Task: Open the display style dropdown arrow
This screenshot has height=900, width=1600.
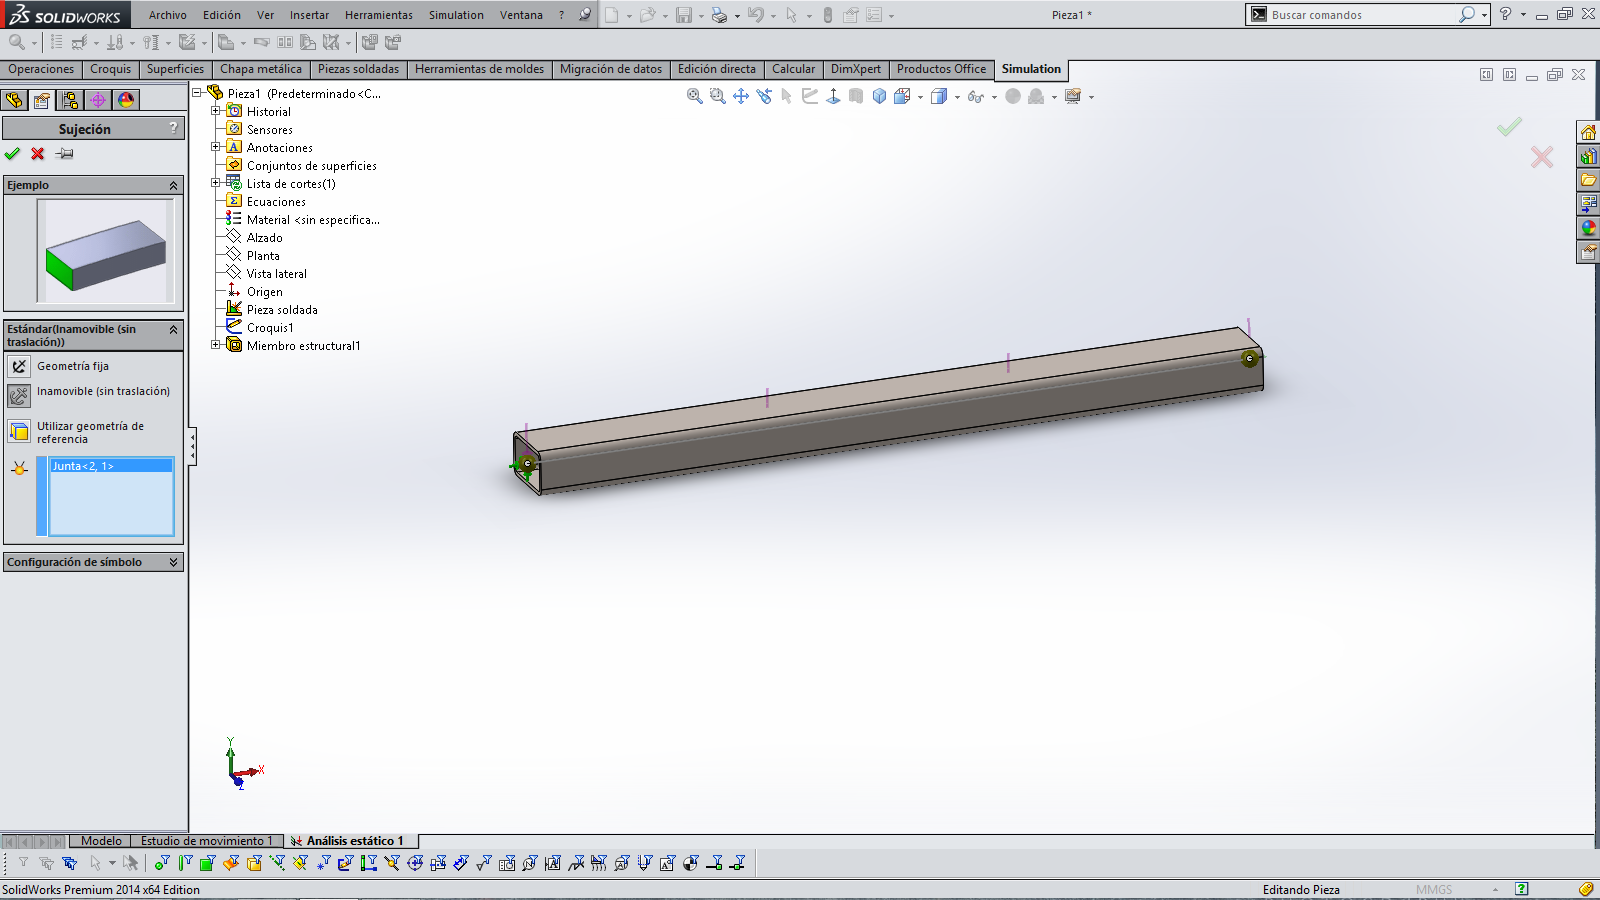Action: point(957,98)
